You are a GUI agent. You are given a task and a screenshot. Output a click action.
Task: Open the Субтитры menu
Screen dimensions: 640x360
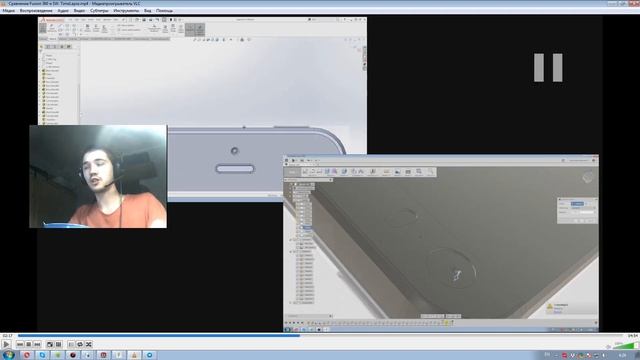99,11
